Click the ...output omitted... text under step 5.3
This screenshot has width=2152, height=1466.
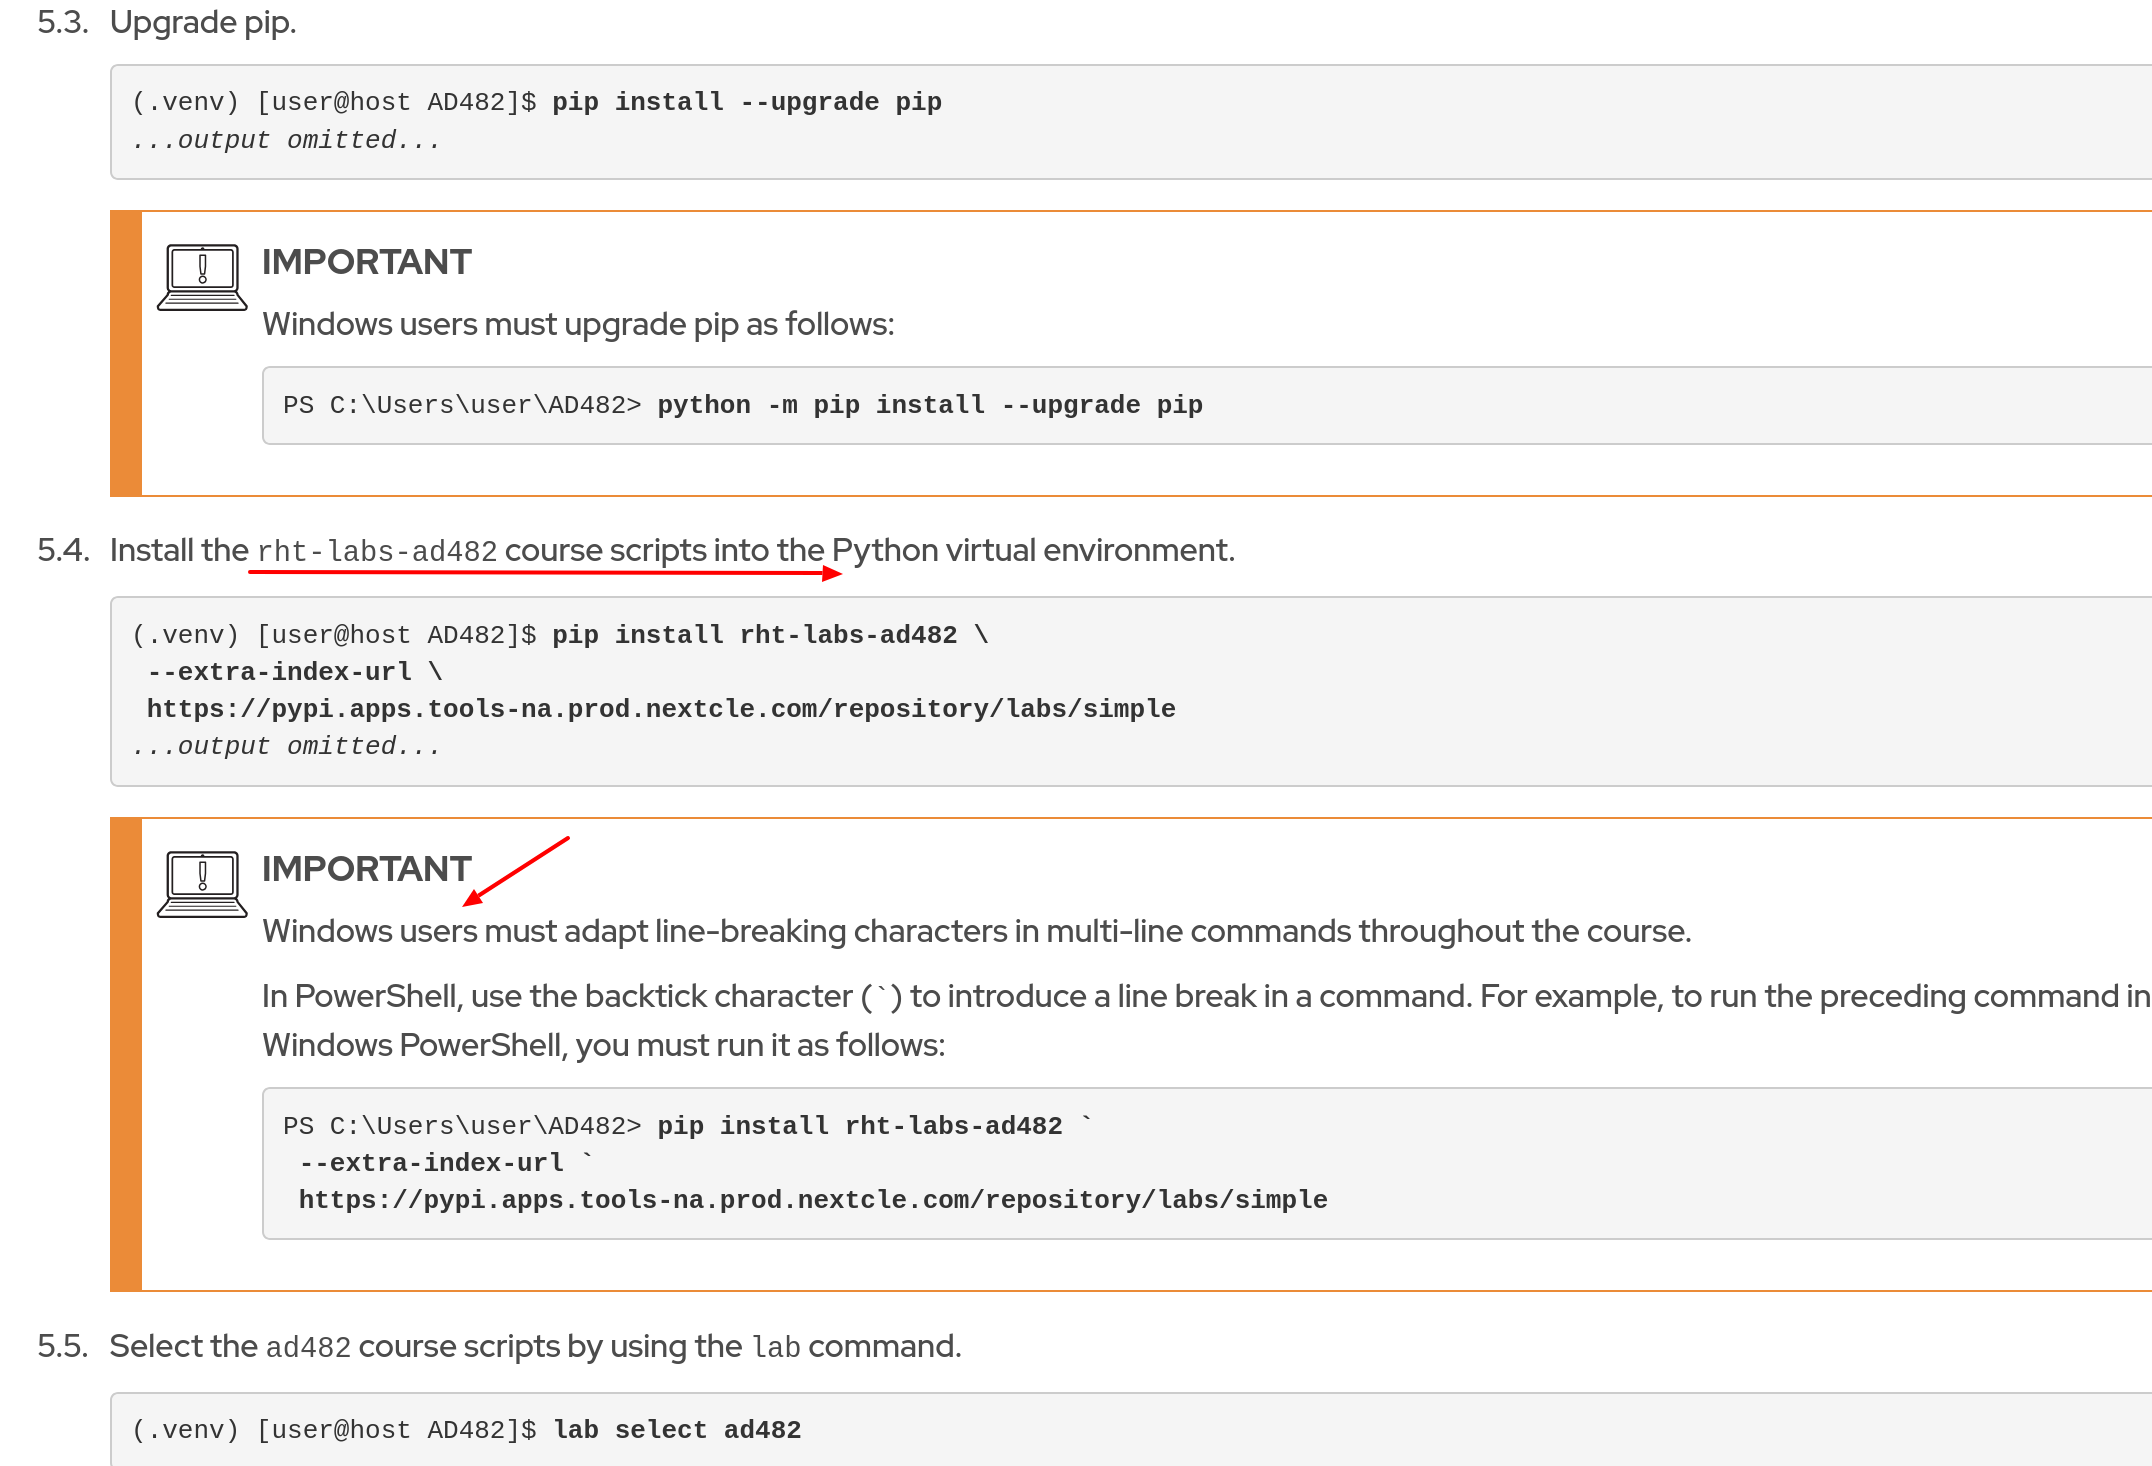click(x=286, y=139)
